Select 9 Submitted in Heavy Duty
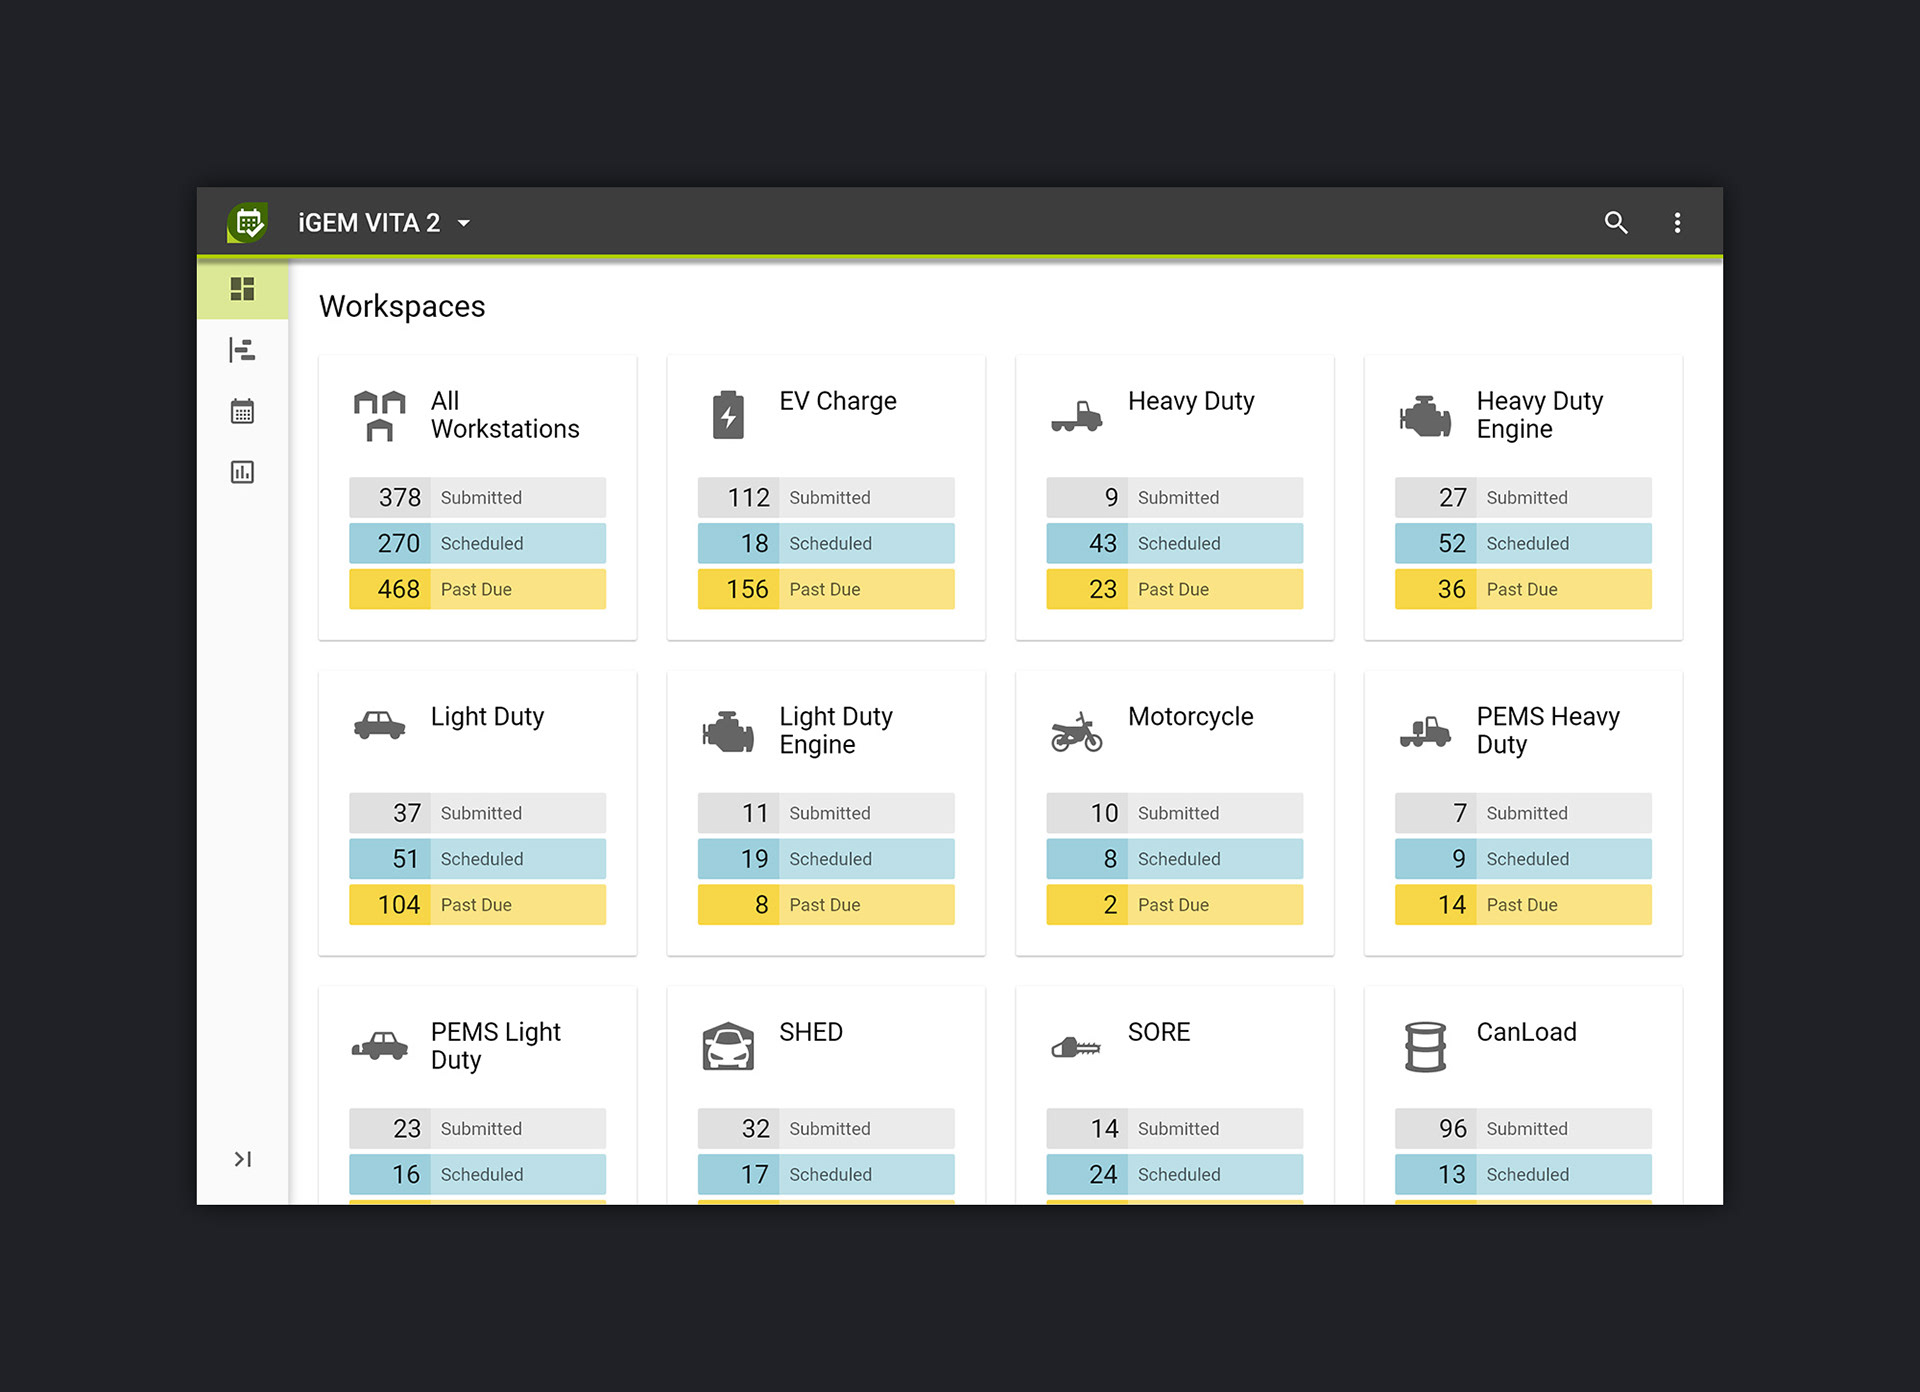1920x1392 pixels. [1175, 497]
